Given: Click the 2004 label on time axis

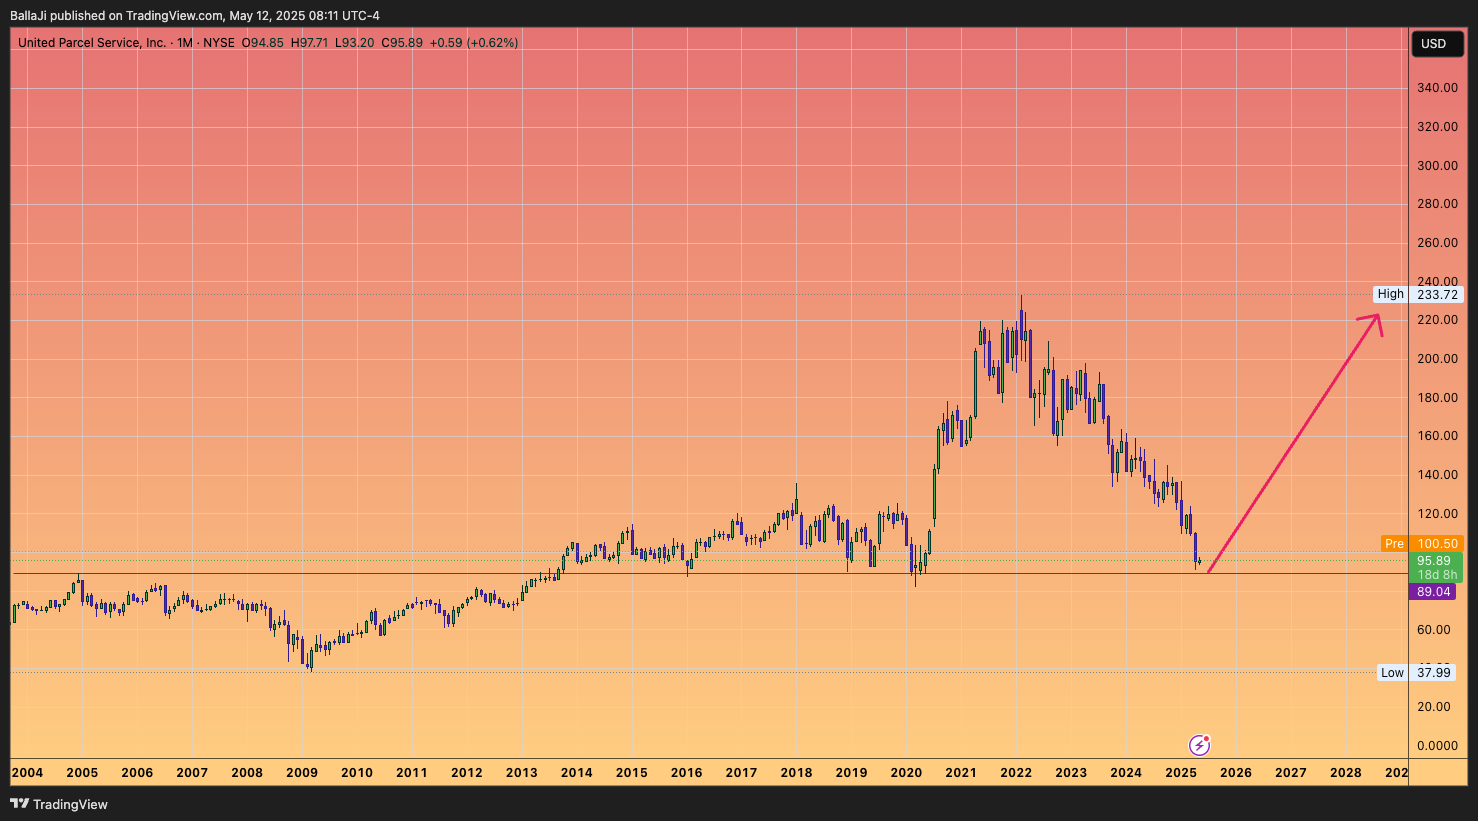Looking at the screenshot, I should (27, 772).
